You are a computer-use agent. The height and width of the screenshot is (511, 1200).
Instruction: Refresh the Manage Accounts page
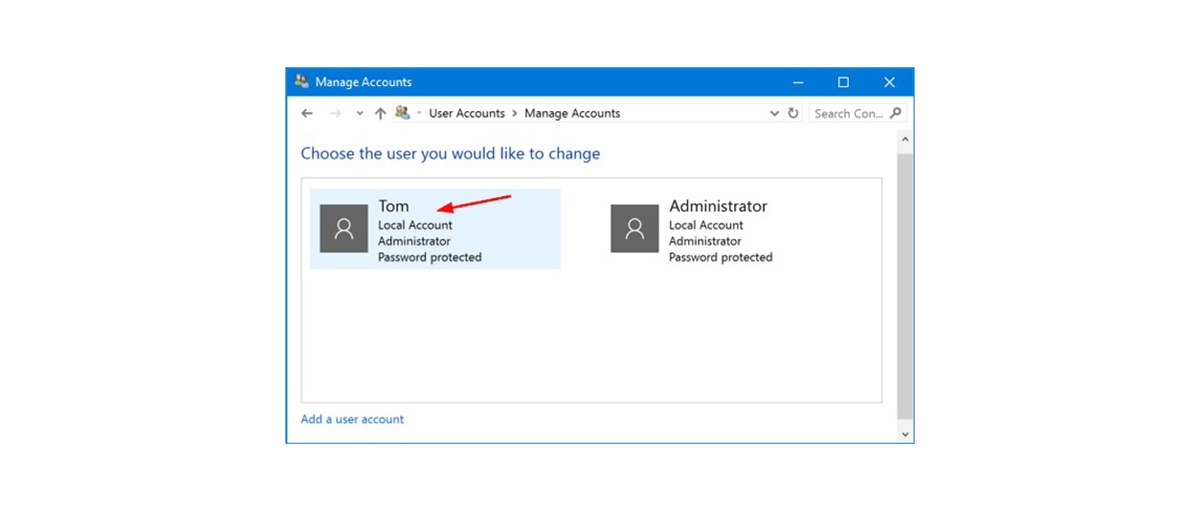(794, 114)
